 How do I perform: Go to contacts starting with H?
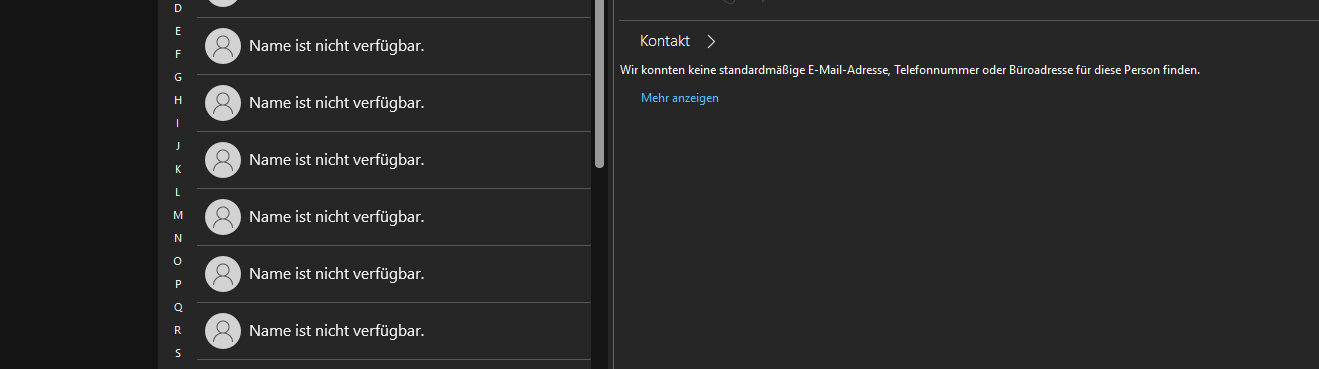(178, 100)
